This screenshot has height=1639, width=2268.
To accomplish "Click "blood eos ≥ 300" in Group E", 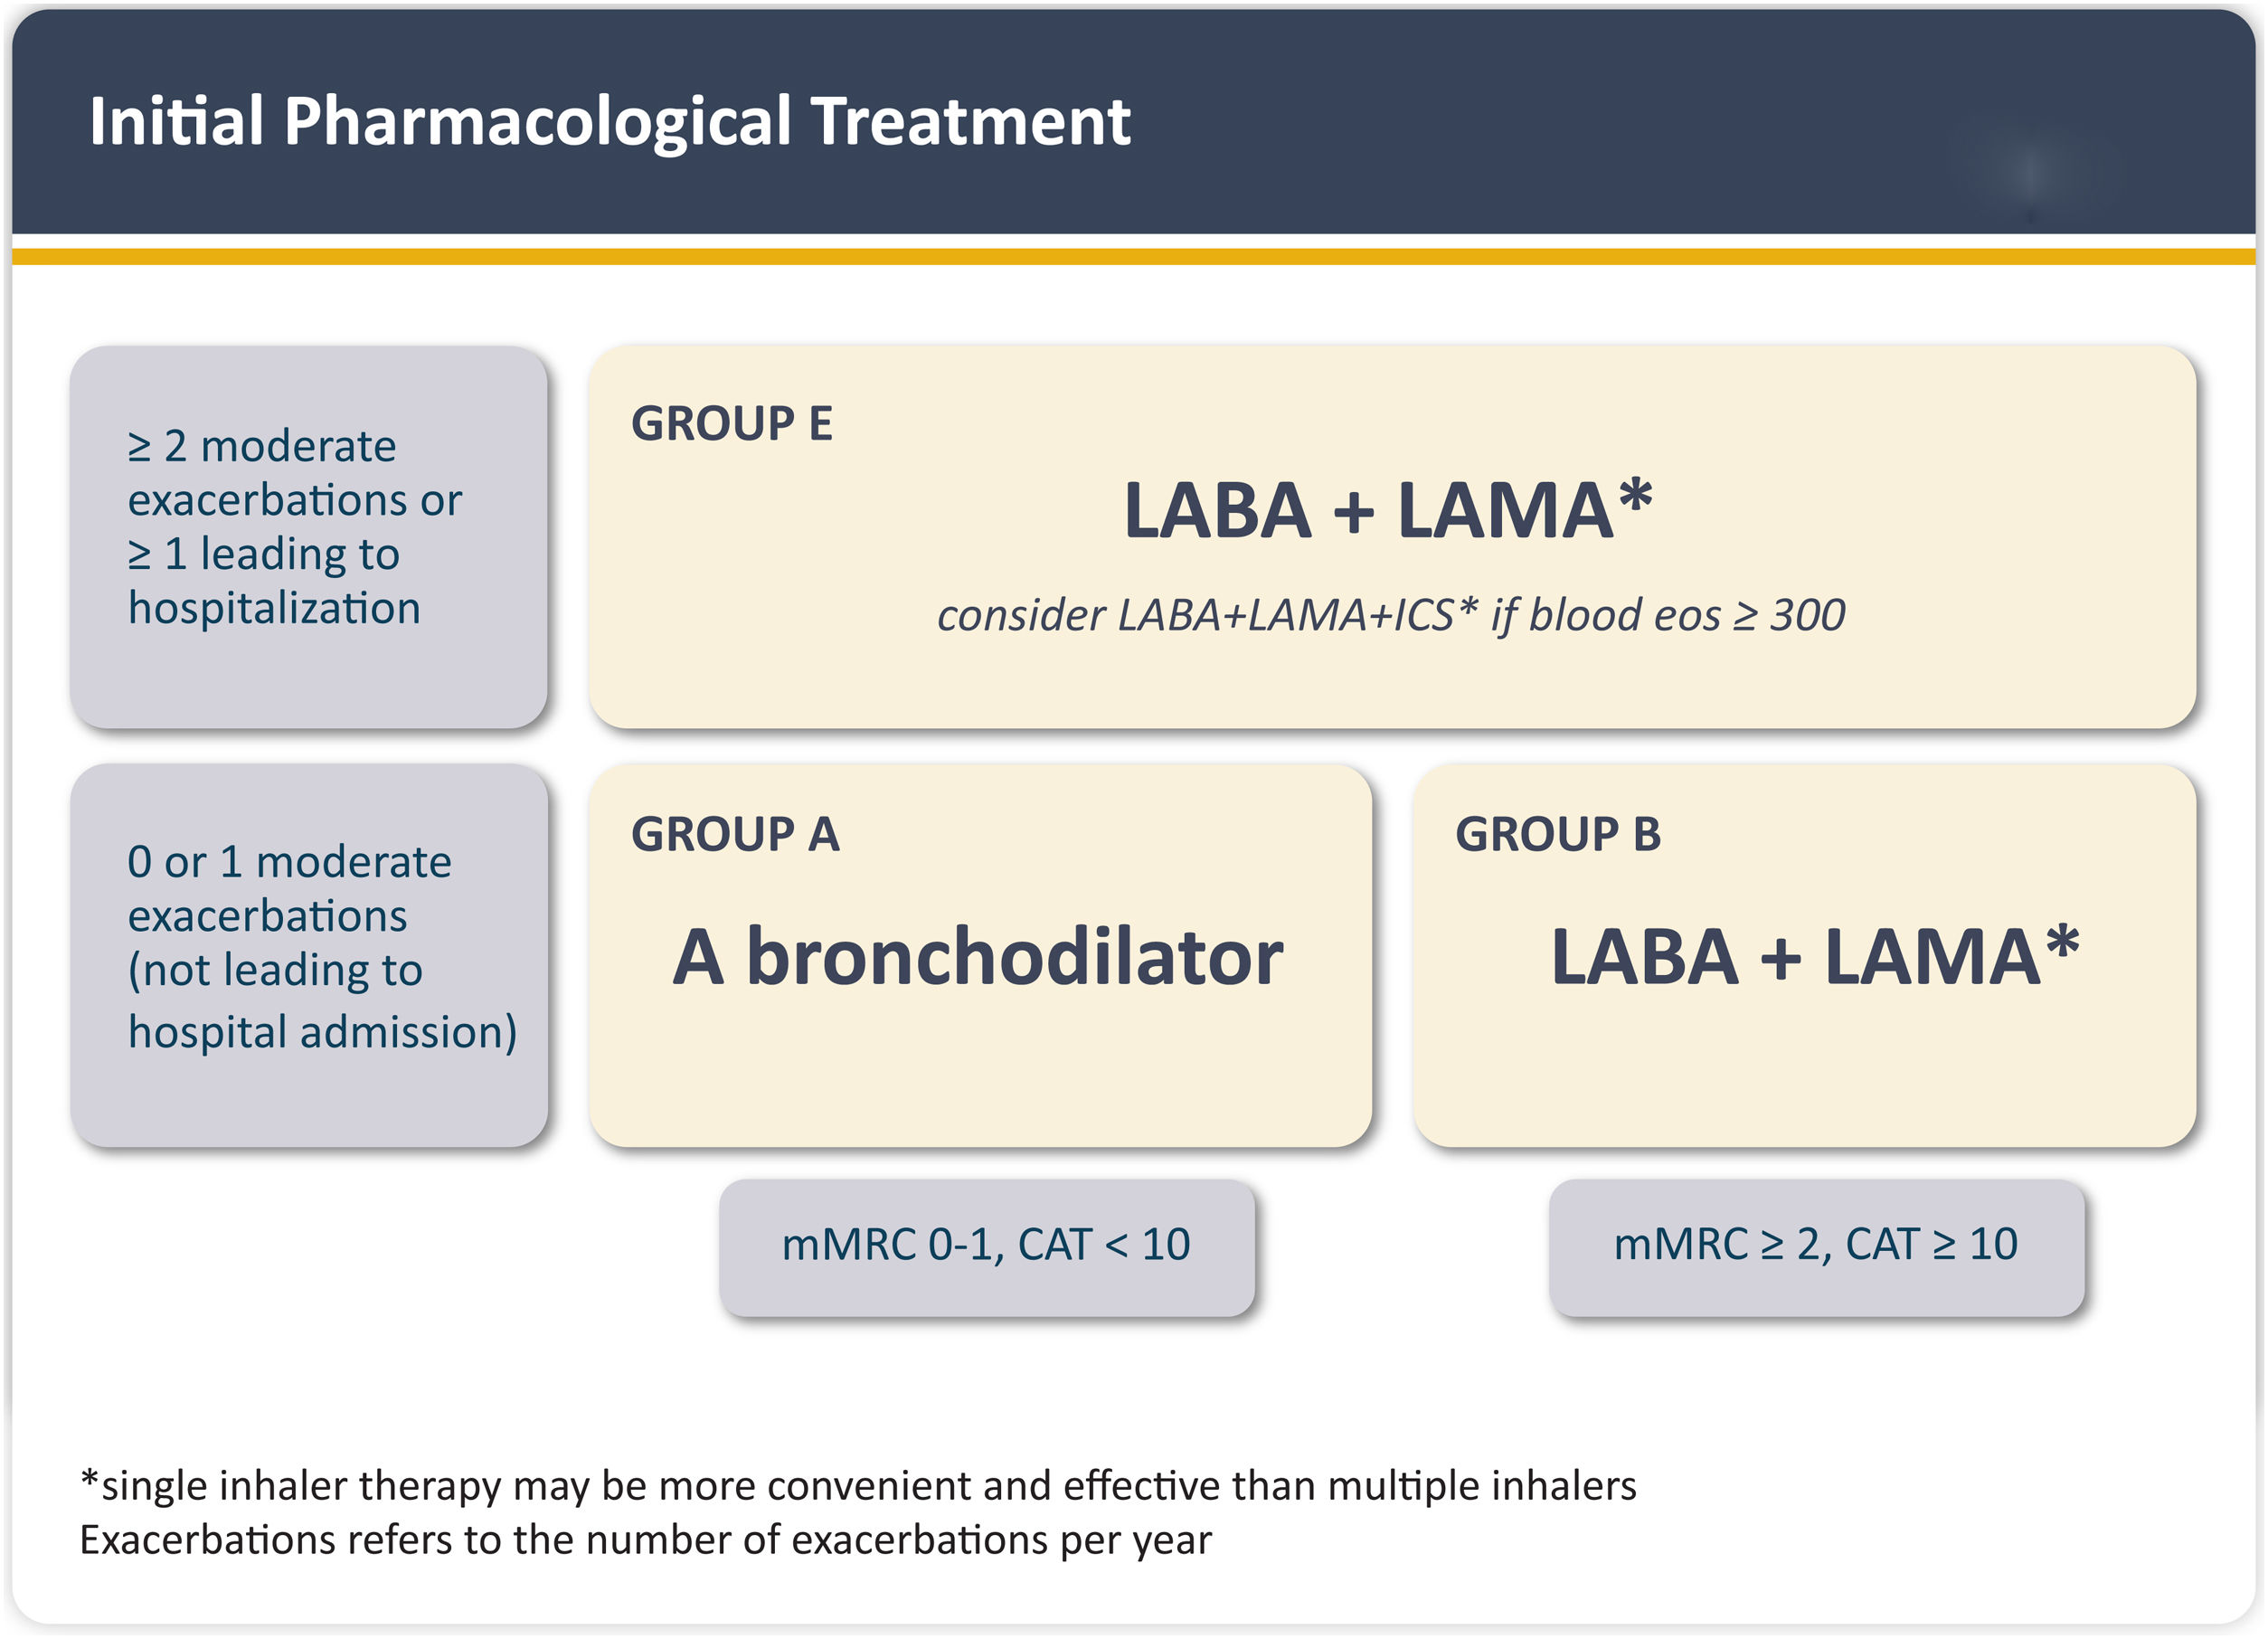I will 1686,615.
